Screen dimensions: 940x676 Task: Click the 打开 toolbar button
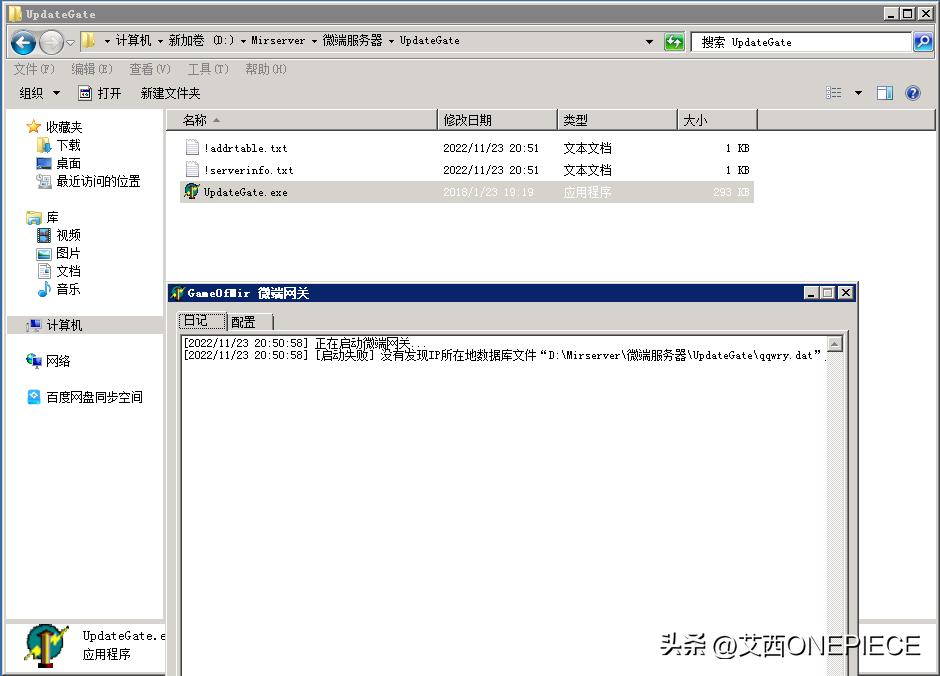point(100,93)
